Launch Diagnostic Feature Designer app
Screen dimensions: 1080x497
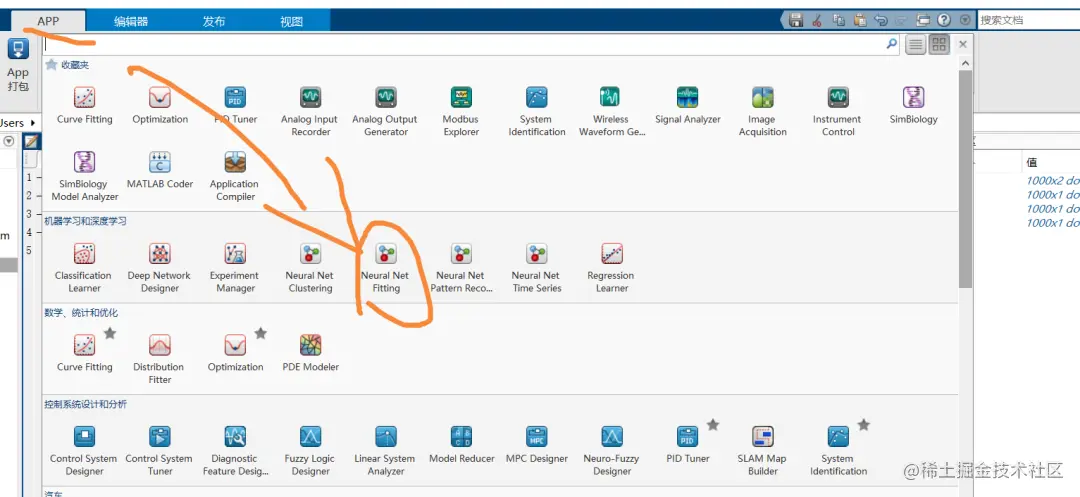tap(235, 451)
